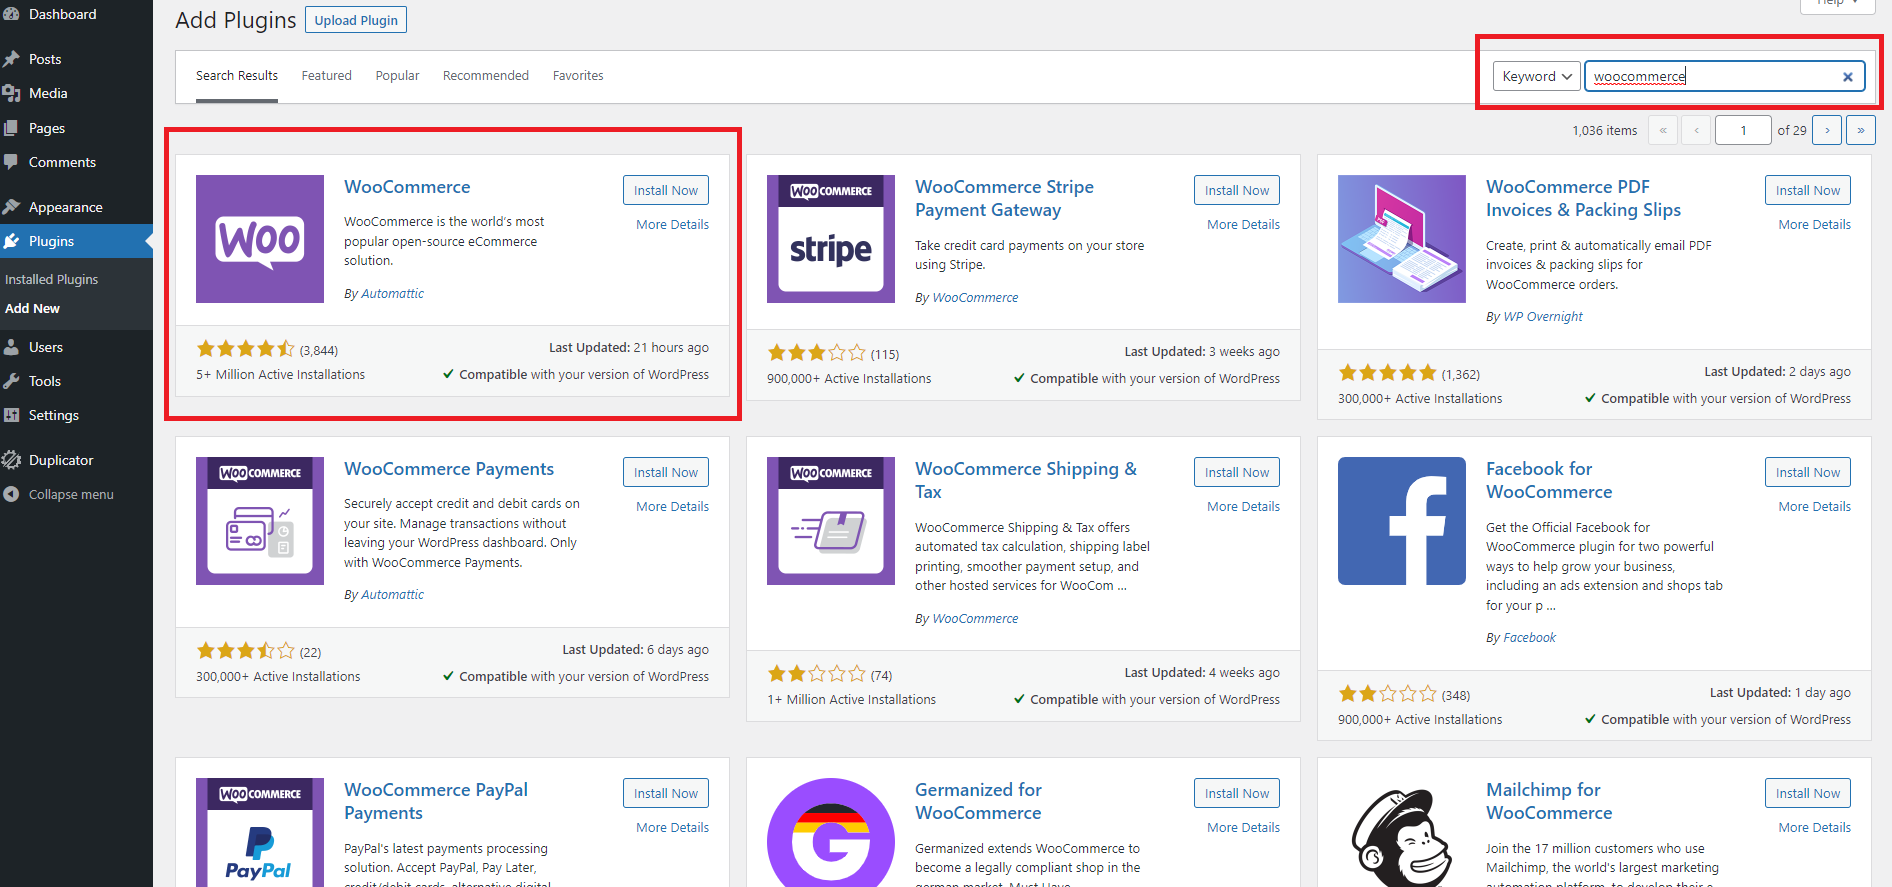1892x887 pixels.
Task: Install Mailchimp for WooCommerce plugin
Action: pos(1808,793)
